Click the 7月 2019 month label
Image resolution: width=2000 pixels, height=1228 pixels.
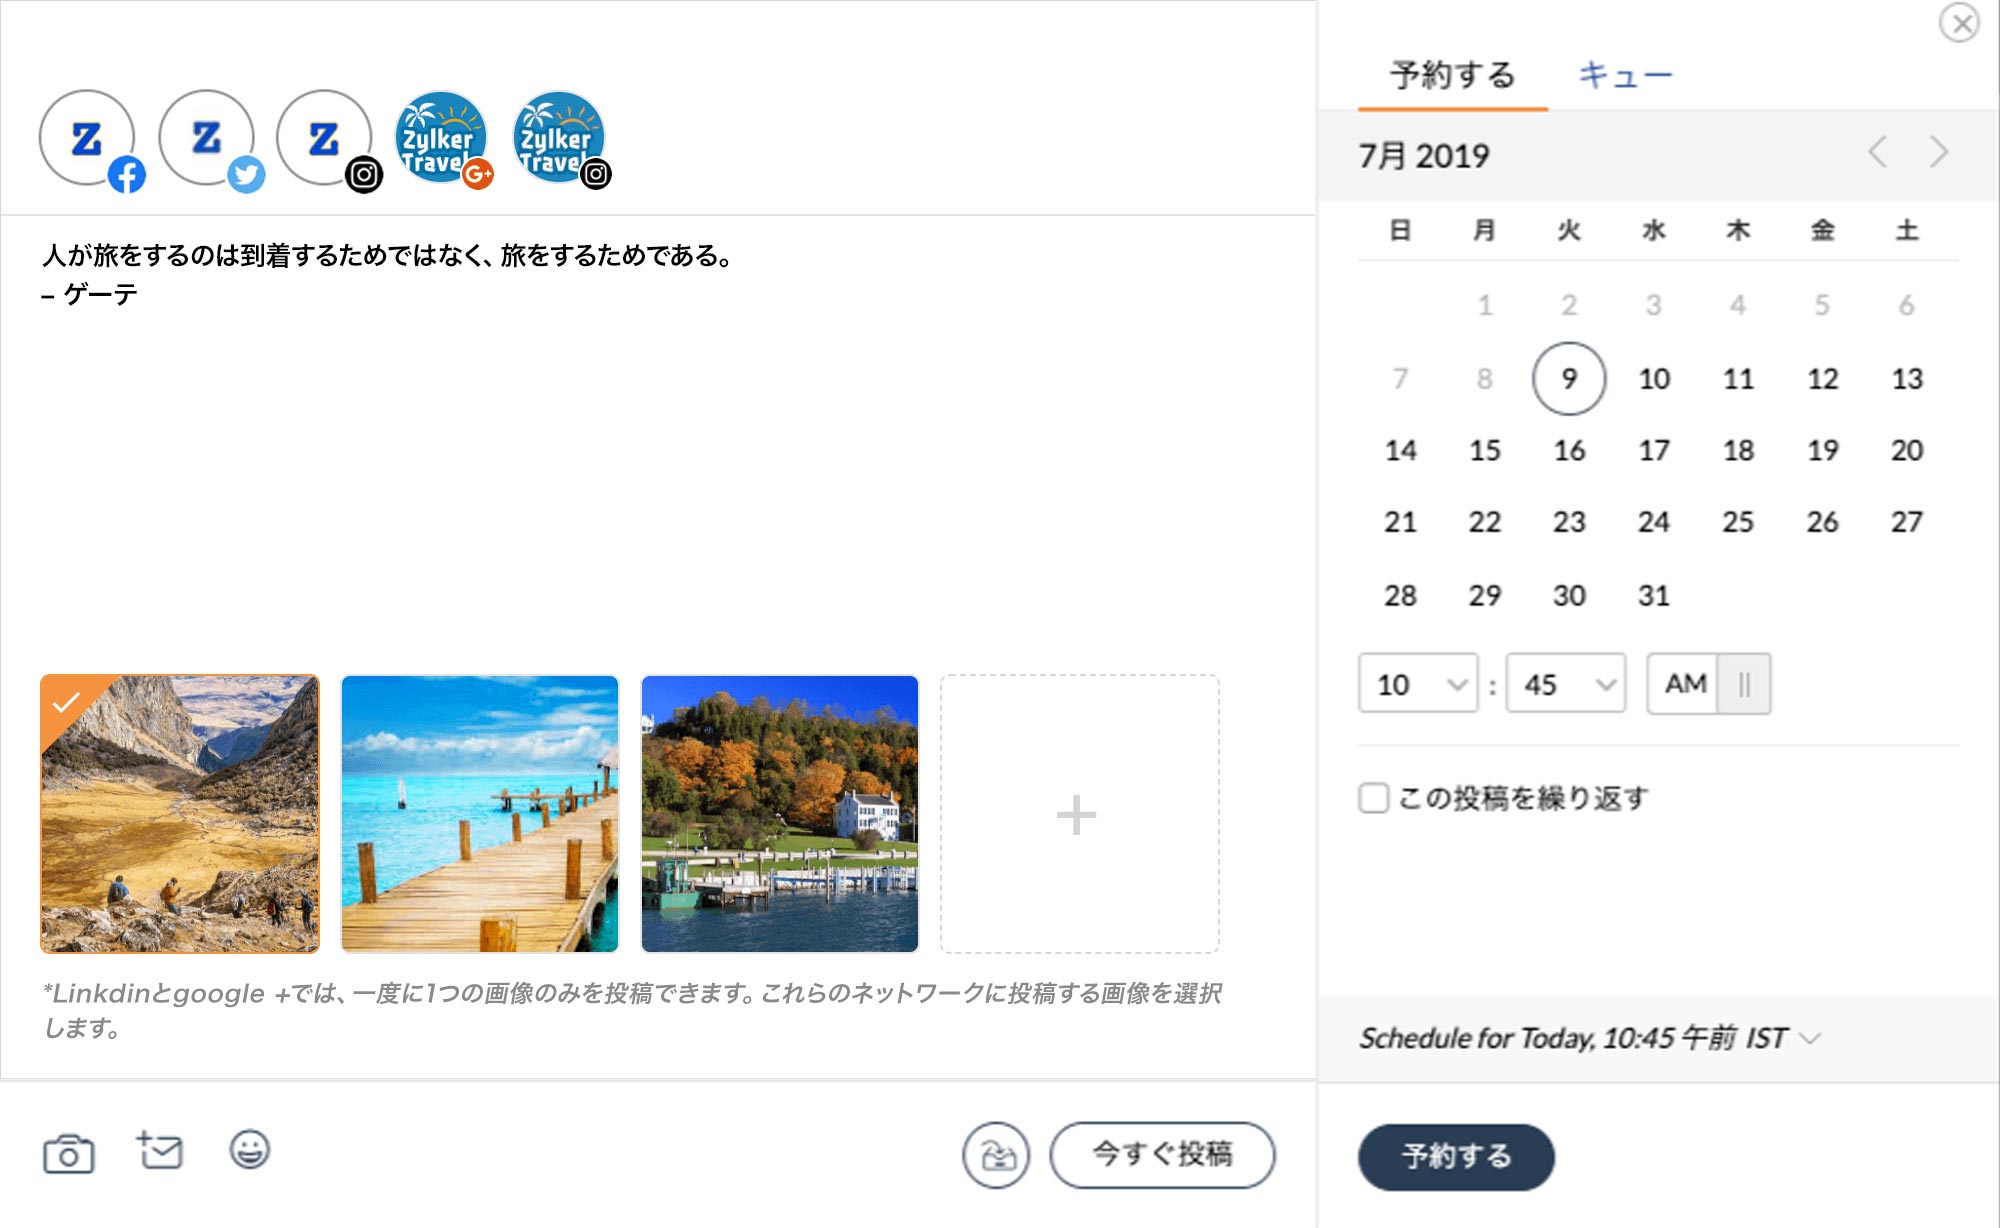click(1424, 156)
